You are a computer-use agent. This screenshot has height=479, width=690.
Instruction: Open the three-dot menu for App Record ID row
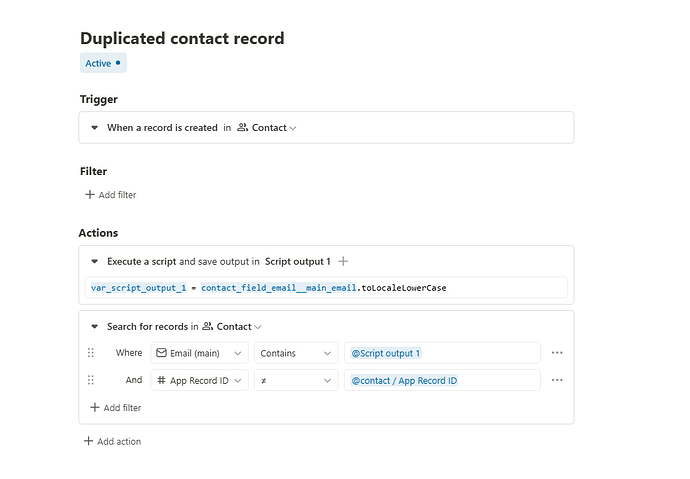557,380
